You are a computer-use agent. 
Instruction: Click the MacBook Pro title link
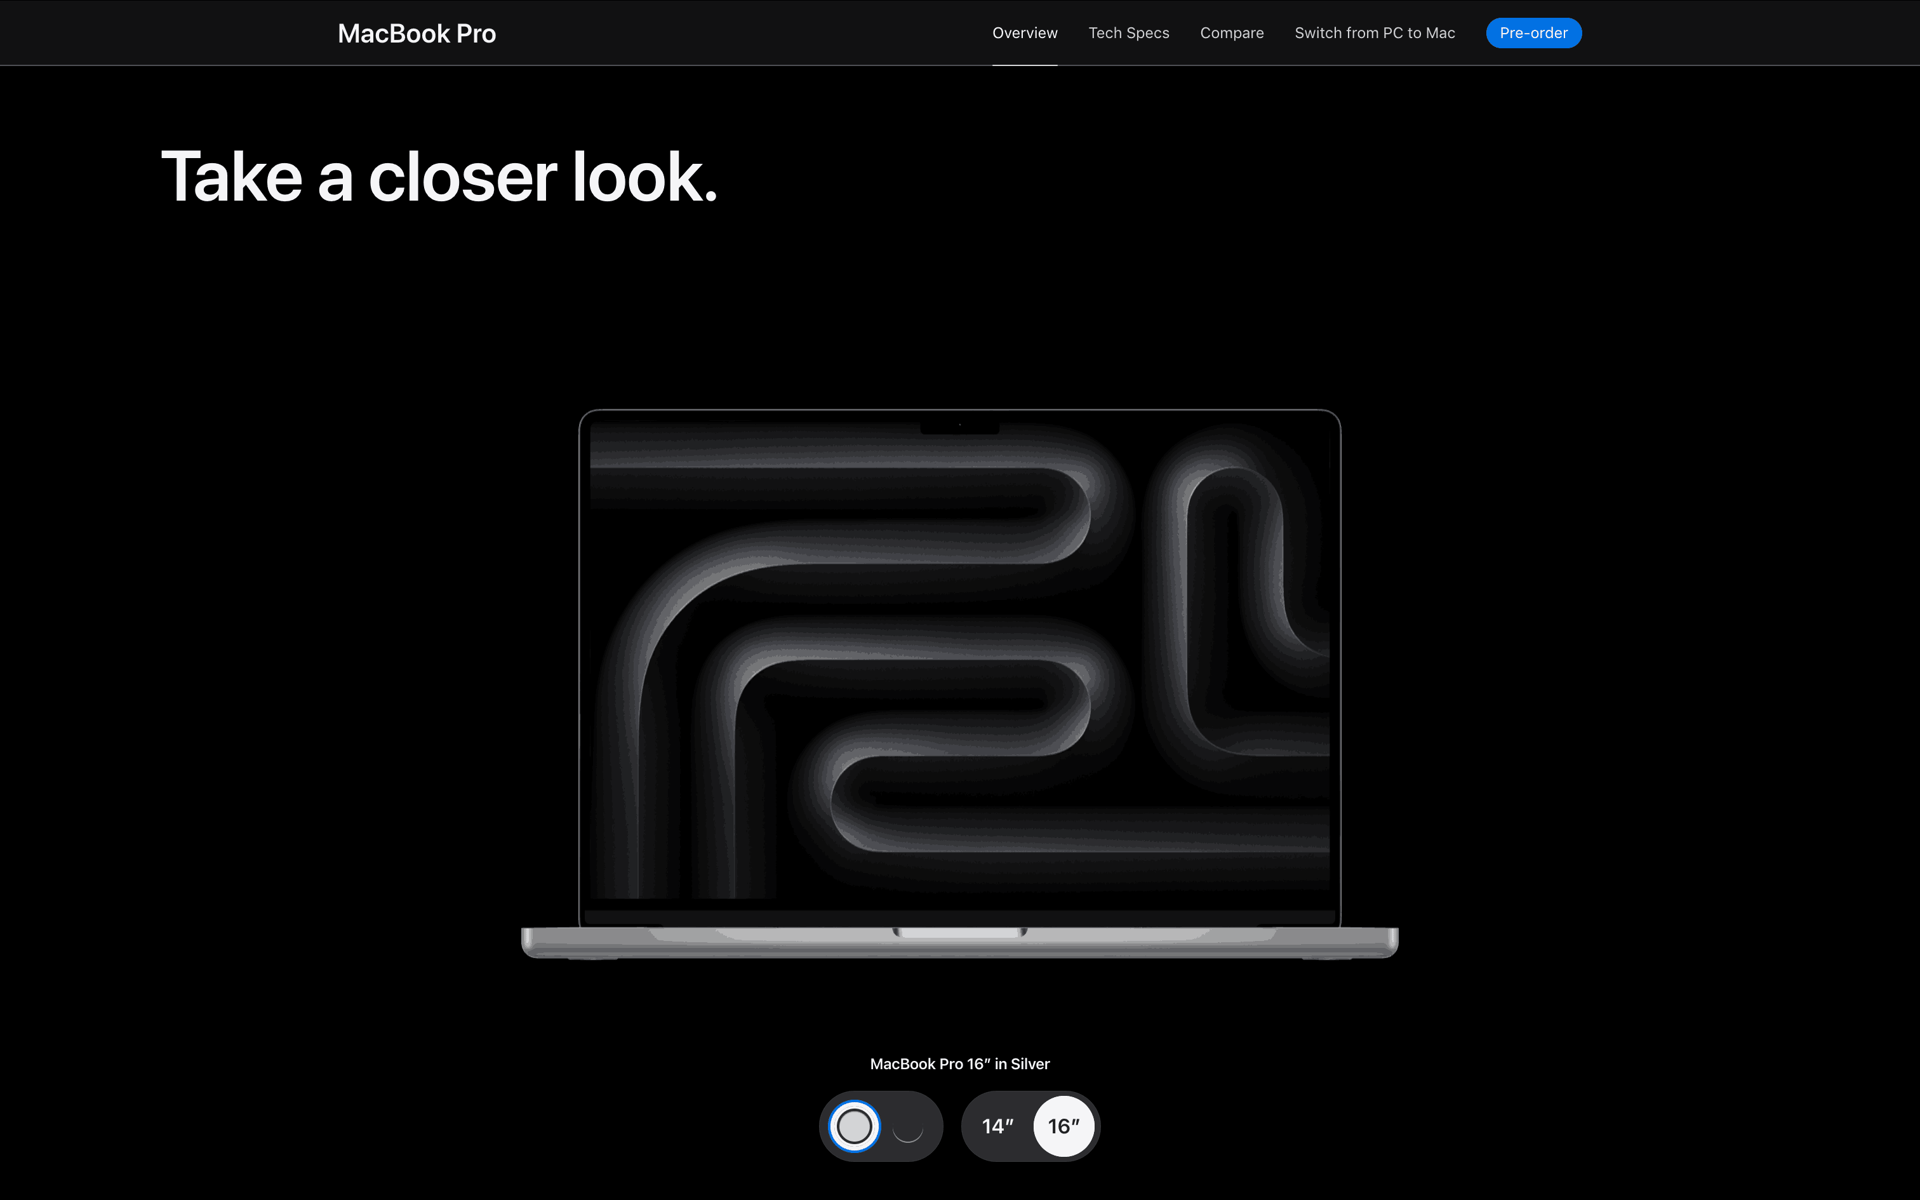(417, 33)
